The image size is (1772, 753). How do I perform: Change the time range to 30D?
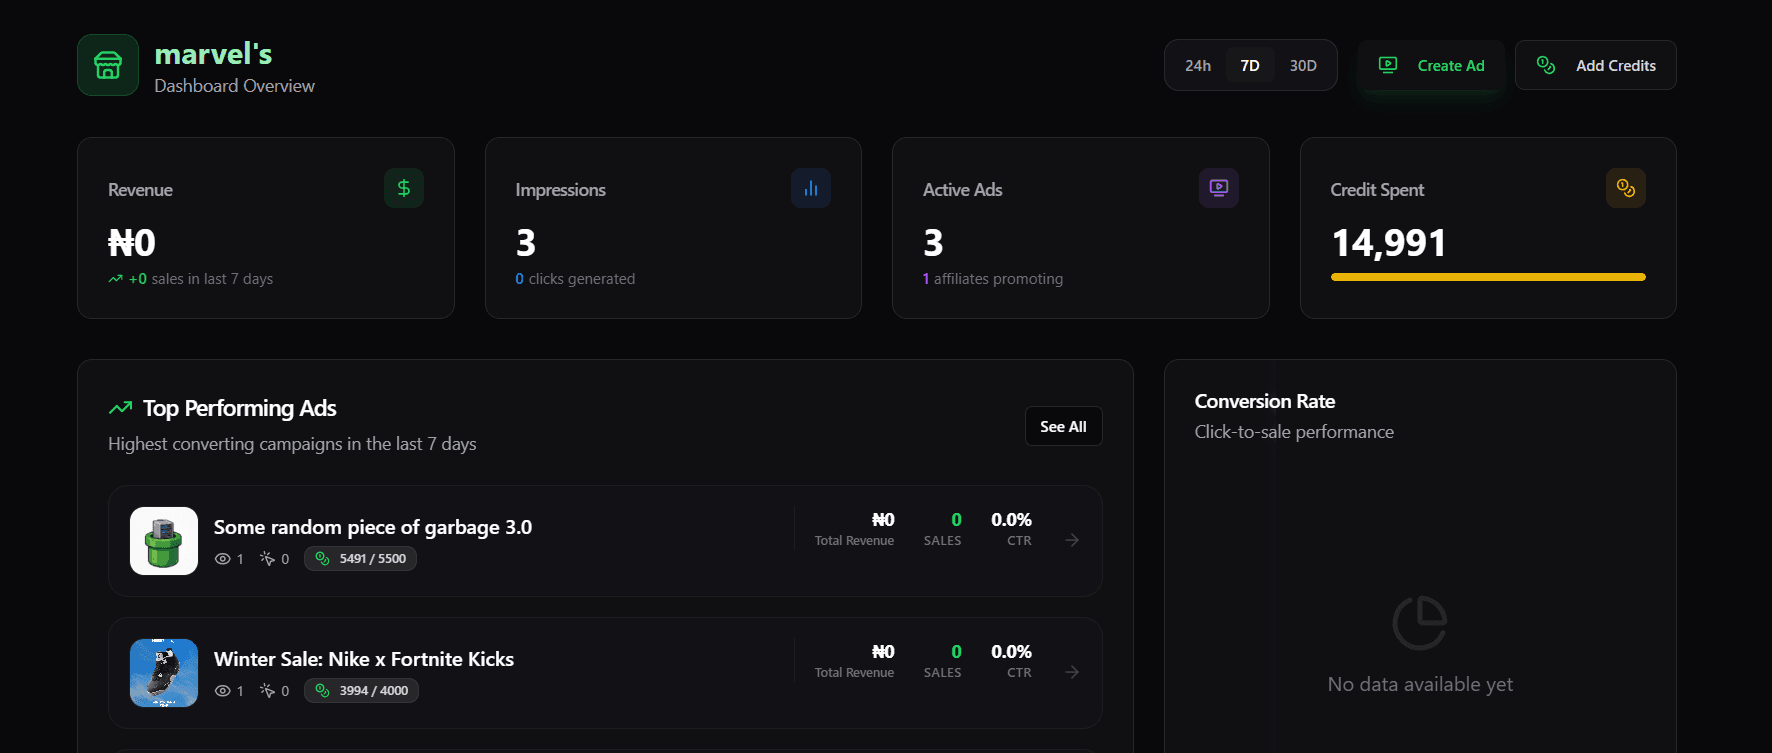pyautogui.click(x=1303, y=66)
